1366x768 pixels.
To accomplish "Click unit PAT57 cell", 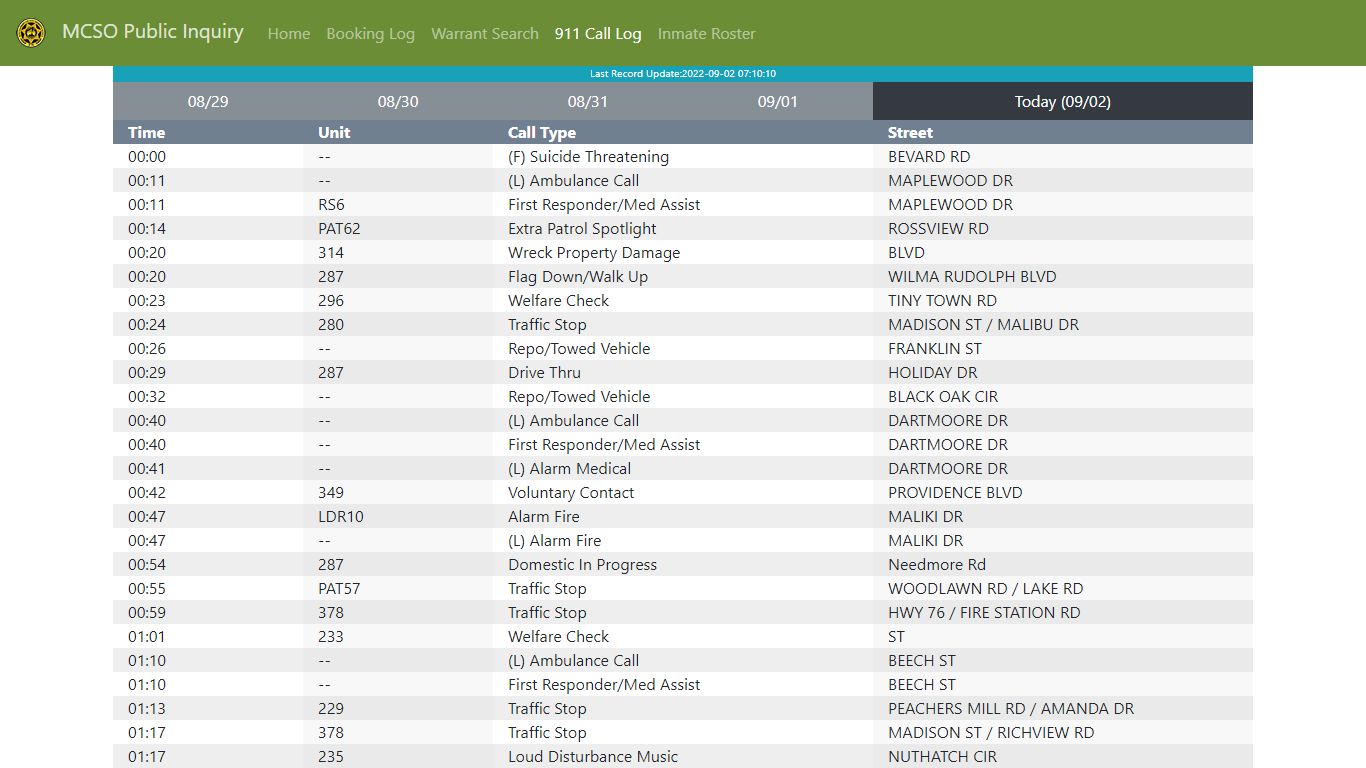I will click(398, 588).
